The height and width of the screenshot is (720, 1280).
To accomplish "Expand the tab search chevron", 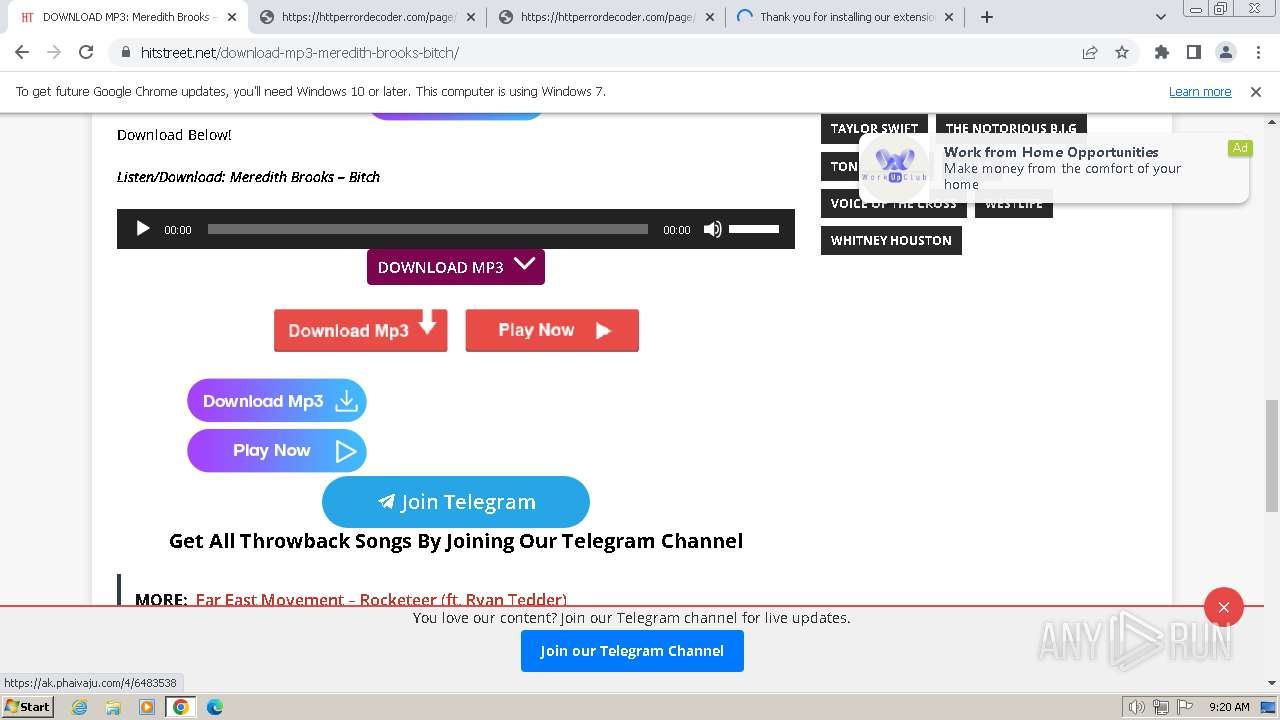I will 1161,17.
